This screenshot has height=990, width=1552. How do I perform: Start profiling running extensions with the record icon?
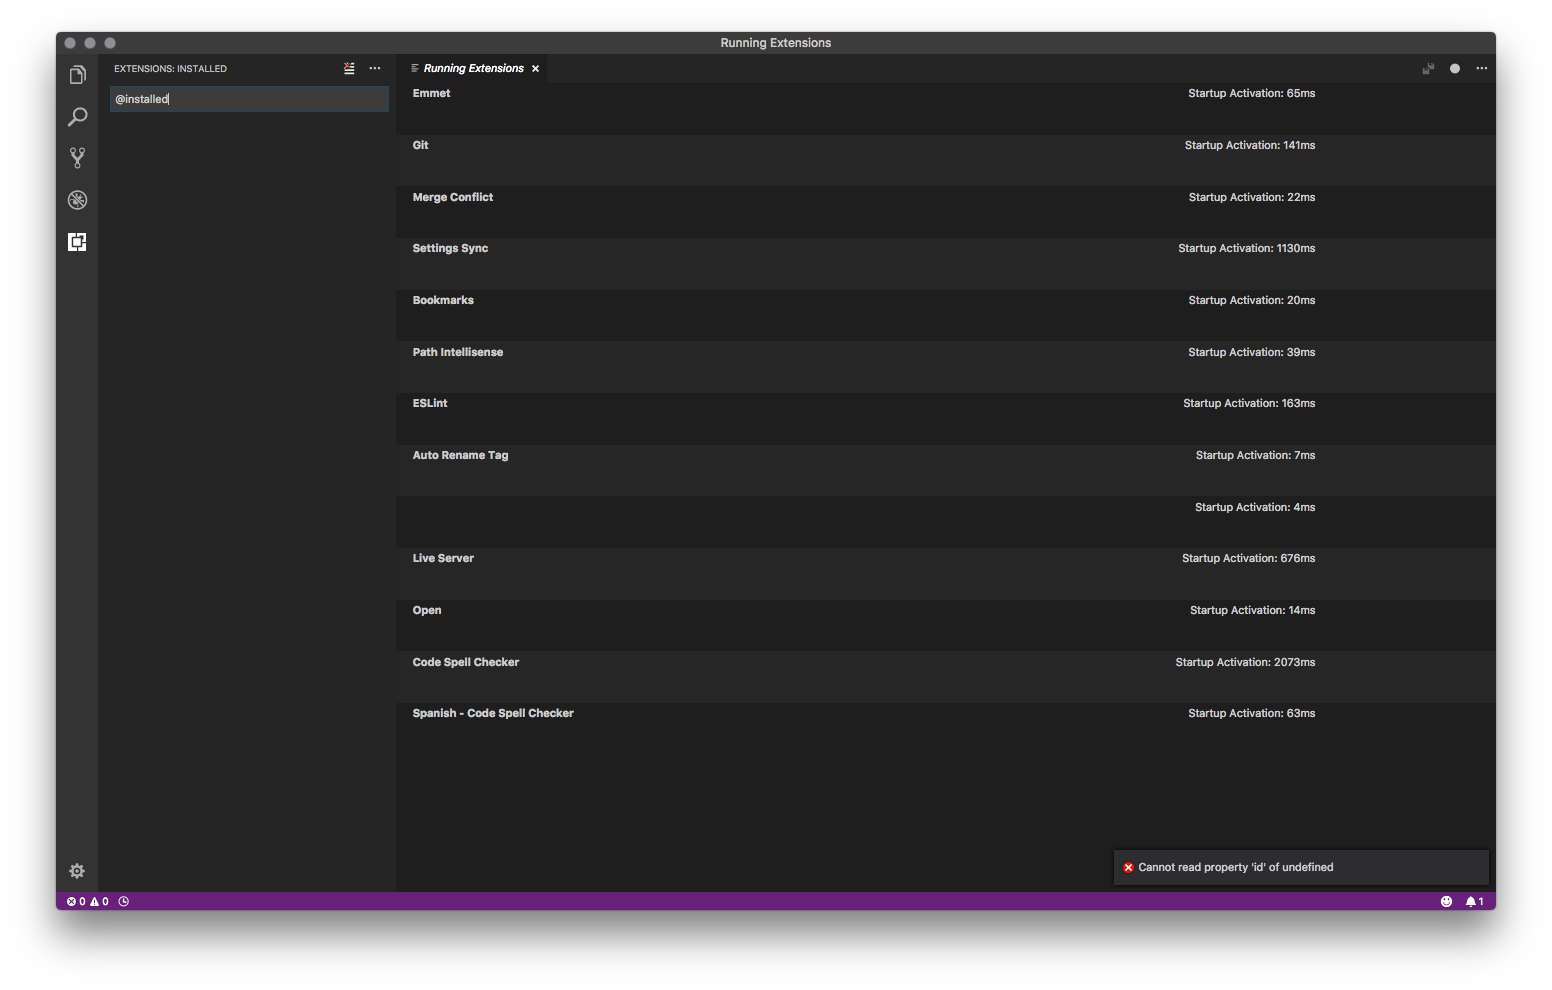pyautogui.click(x=1454, y=68)
